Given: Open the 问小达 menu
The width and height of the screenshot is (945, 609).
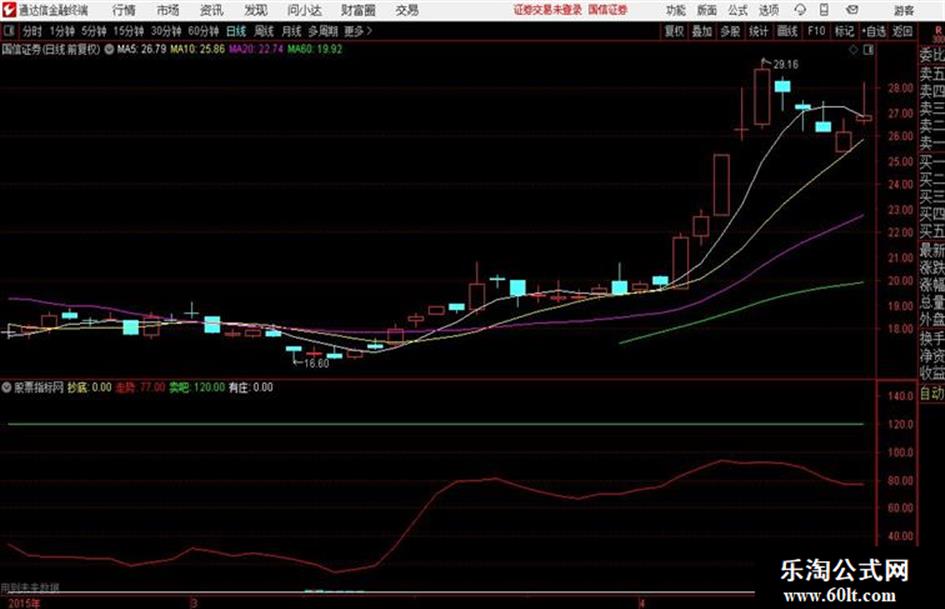Looking at the screenshot, I should (304, 10).
